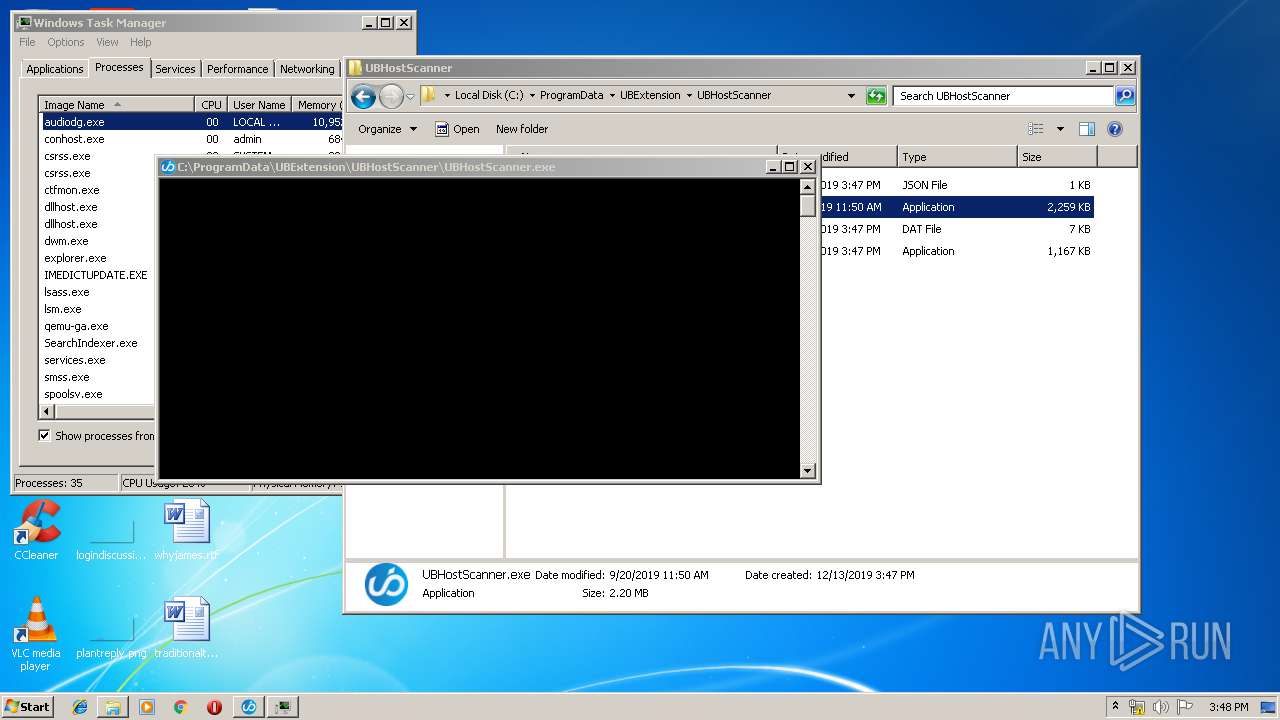Screen dimensions: 1280x720
Task: Click the console window system icon in the title bar
Action: (168, 167)
